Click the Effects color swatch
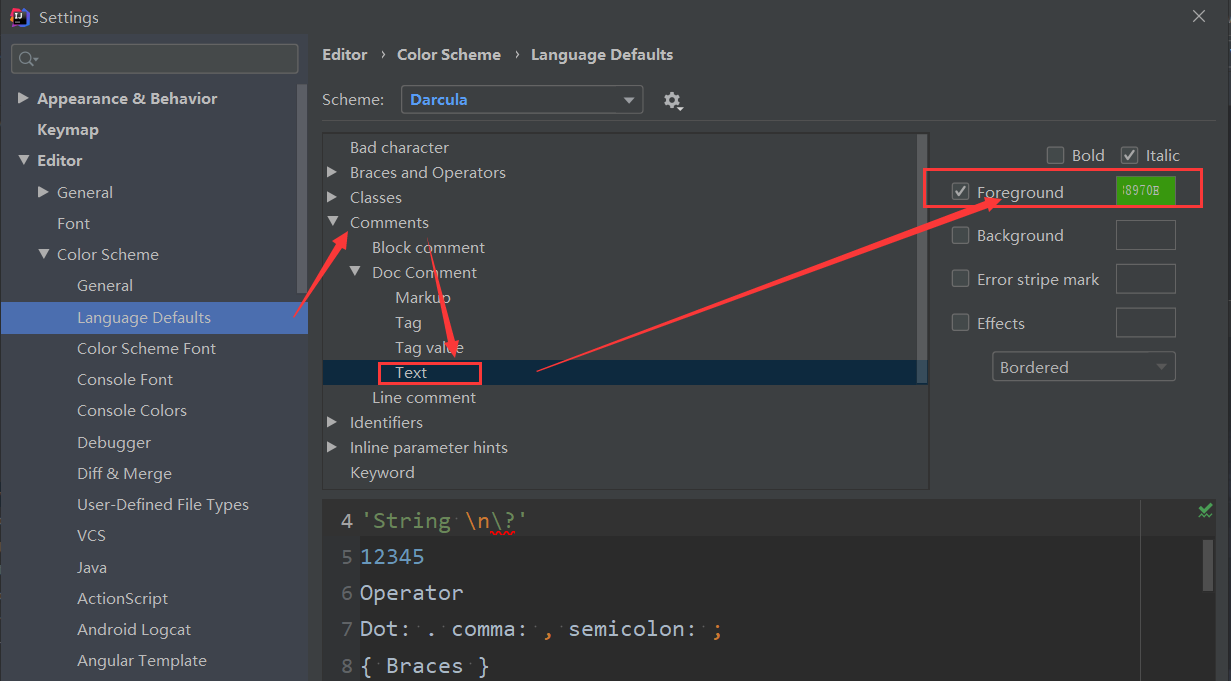The image size is (1231, 681). [1145, 323]
